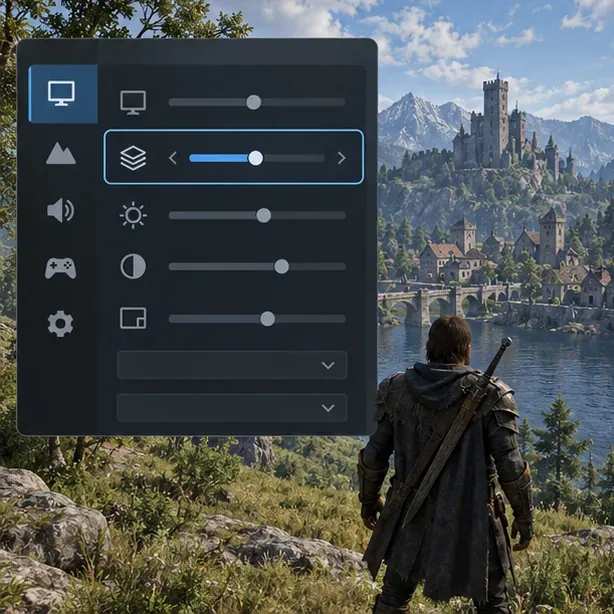Viewport: 614px width, 614px height.
Task: Switch to the Graphics tab with mountain icon
Action: [61, 154]
